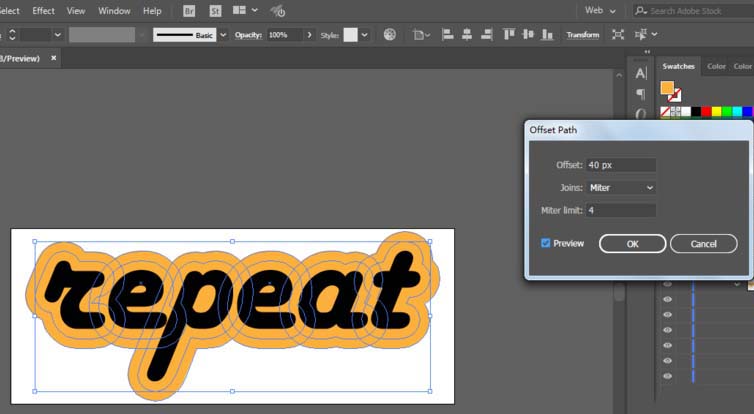The image size is (754, 414).
Task: Switch to the Color panel tab
Action: (x=716, y=66)
